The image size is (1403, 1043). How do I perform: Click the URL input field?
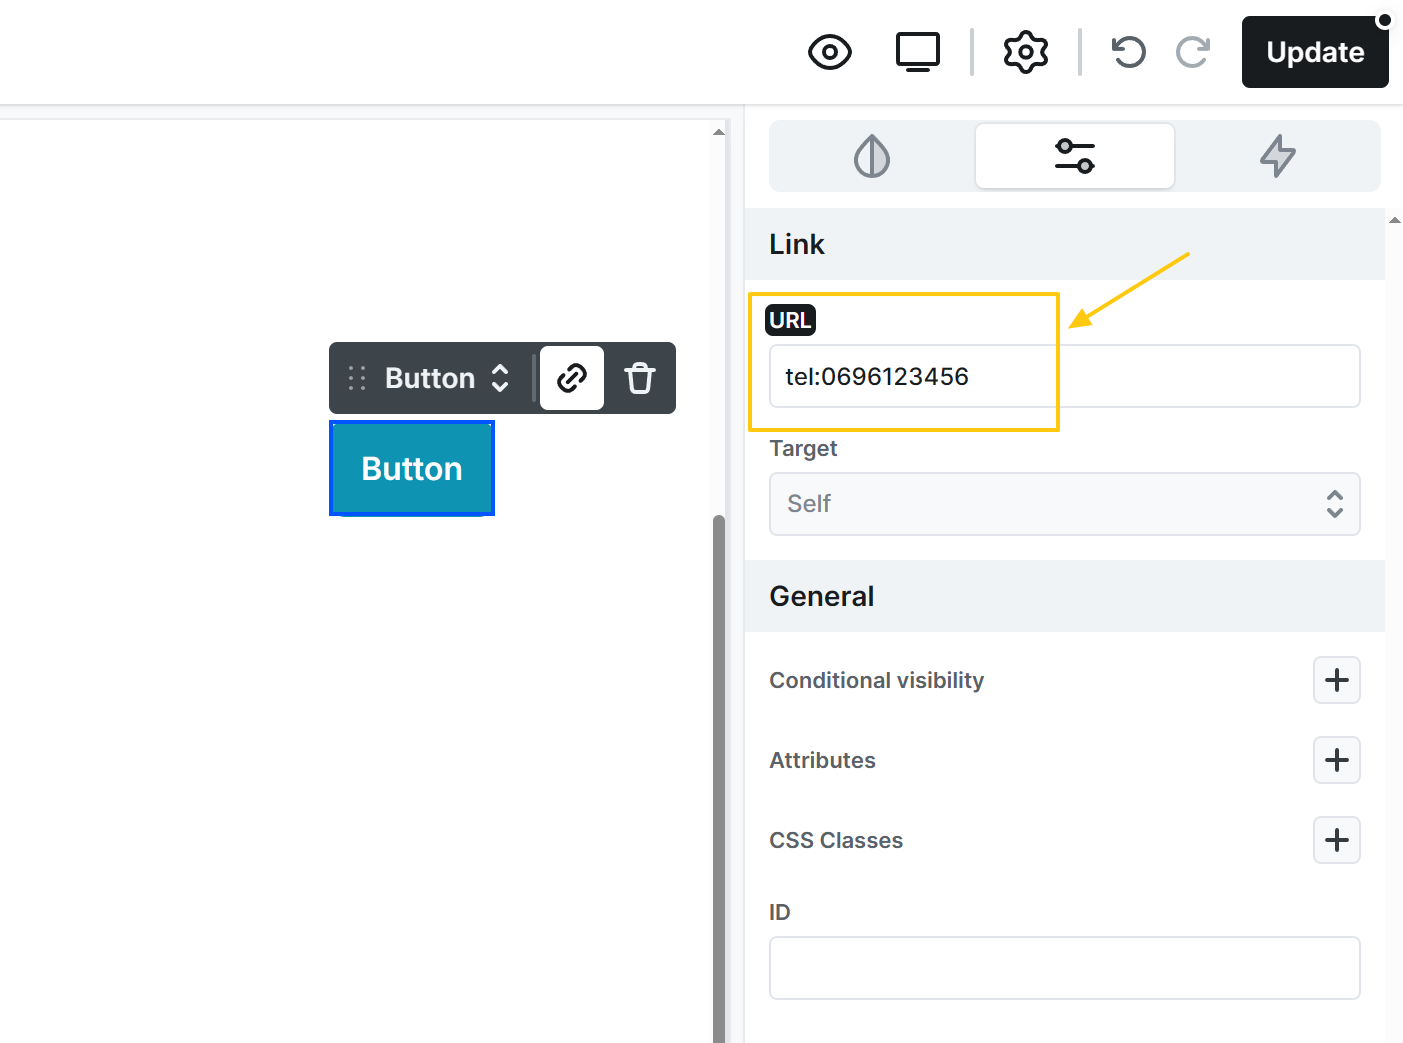[x=1064, y=376]
